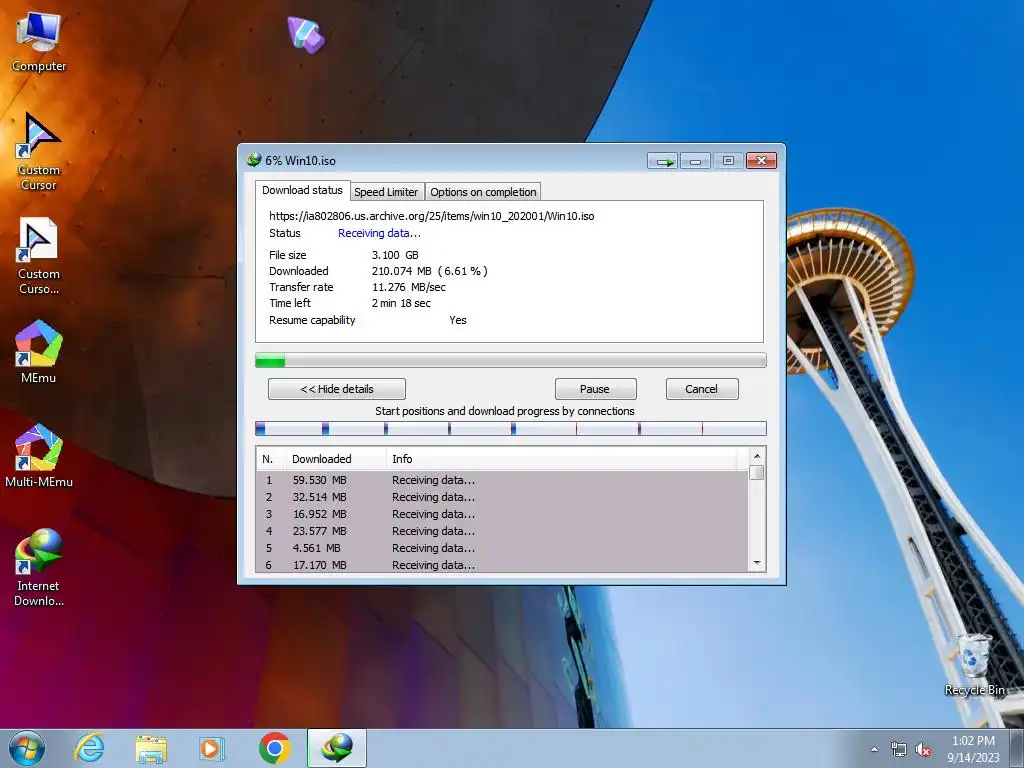Open Windows Media Player from the taskbar

[211, 748]
